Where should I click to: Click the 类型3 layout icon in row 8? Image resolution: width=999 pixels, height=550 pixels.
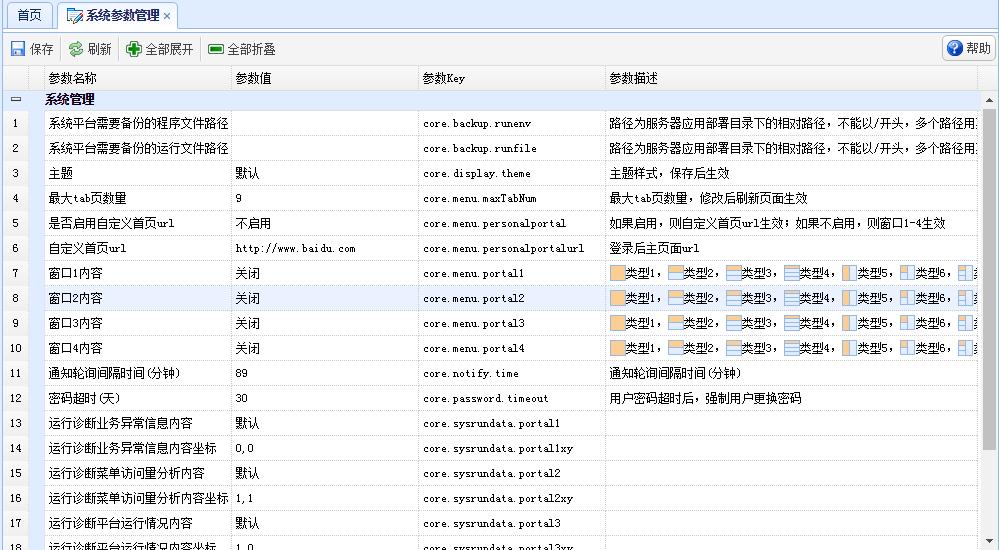[733, 298]
